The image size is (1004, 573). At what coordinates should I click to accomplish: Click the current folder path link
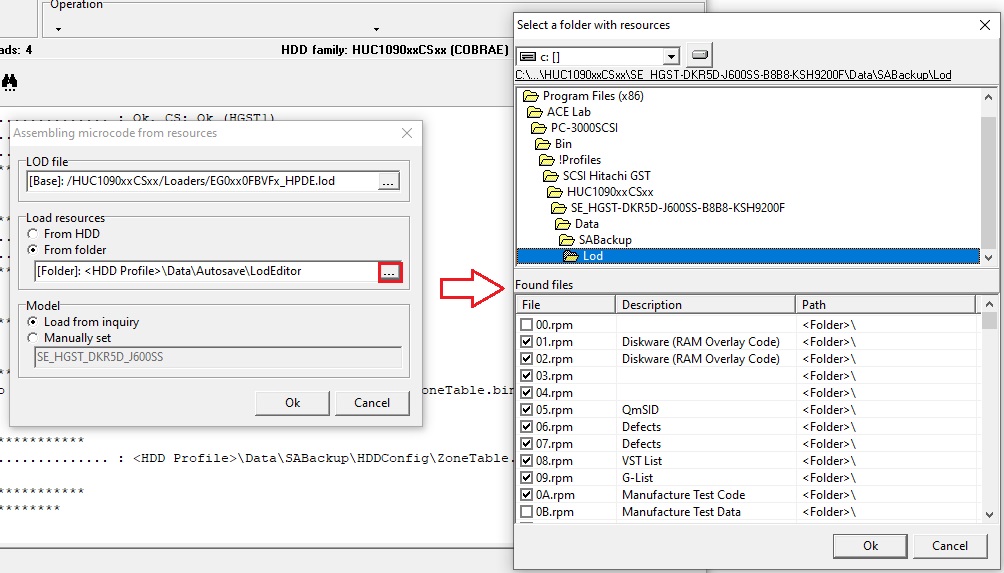tap(733, 75)
